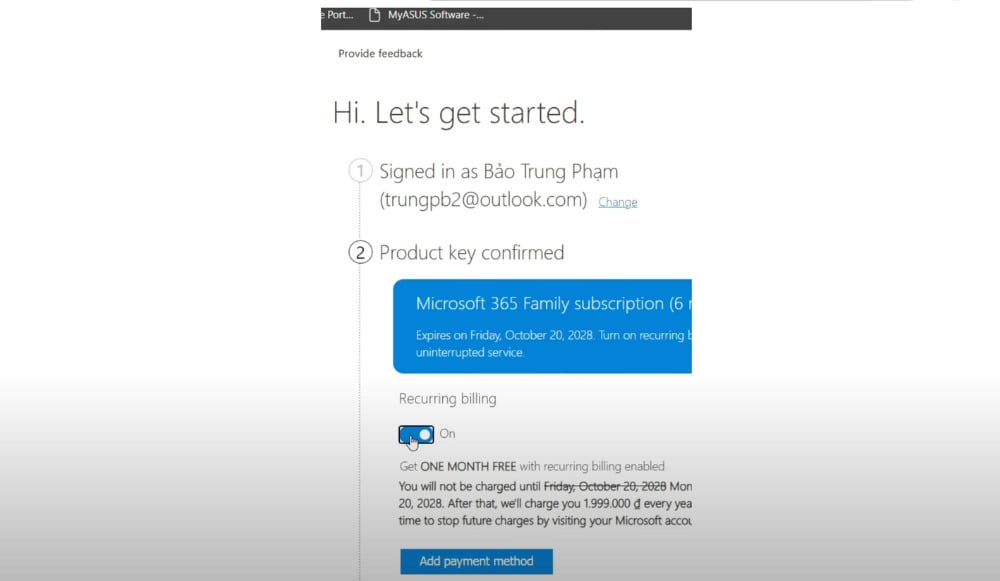Click Change link to switch account
The image size is (1000, 581).
[617, 202]
